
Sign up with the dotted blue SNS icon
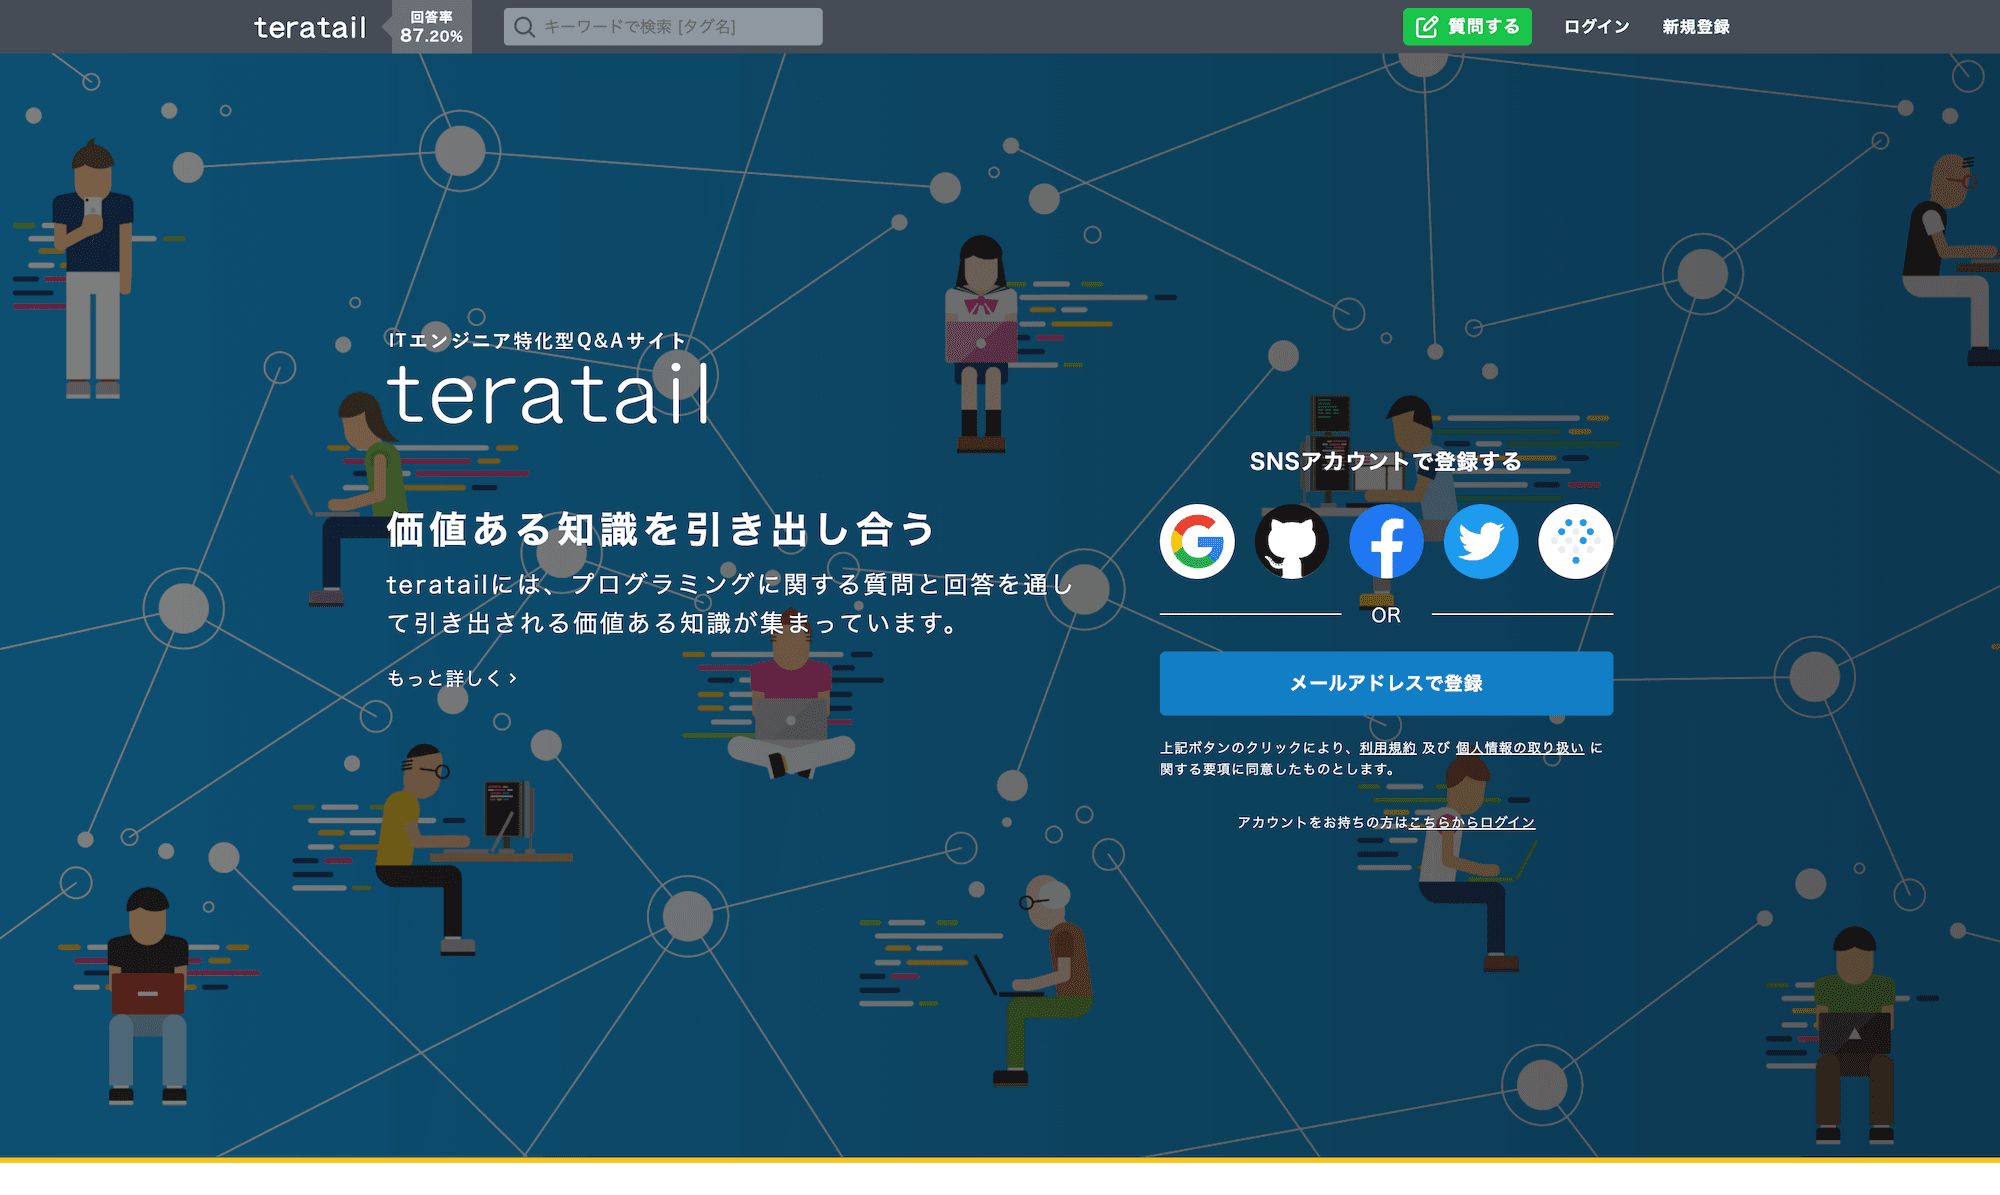[1575, 542]
